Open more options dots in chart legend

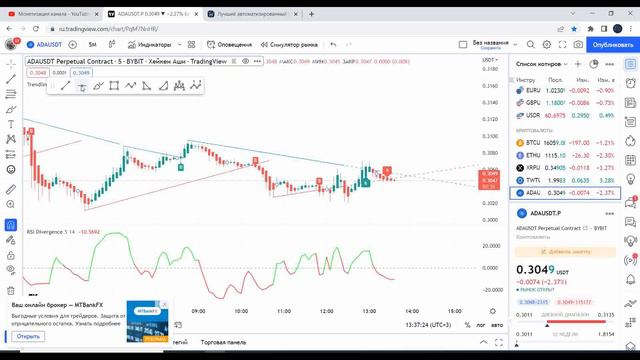(257, 61)
